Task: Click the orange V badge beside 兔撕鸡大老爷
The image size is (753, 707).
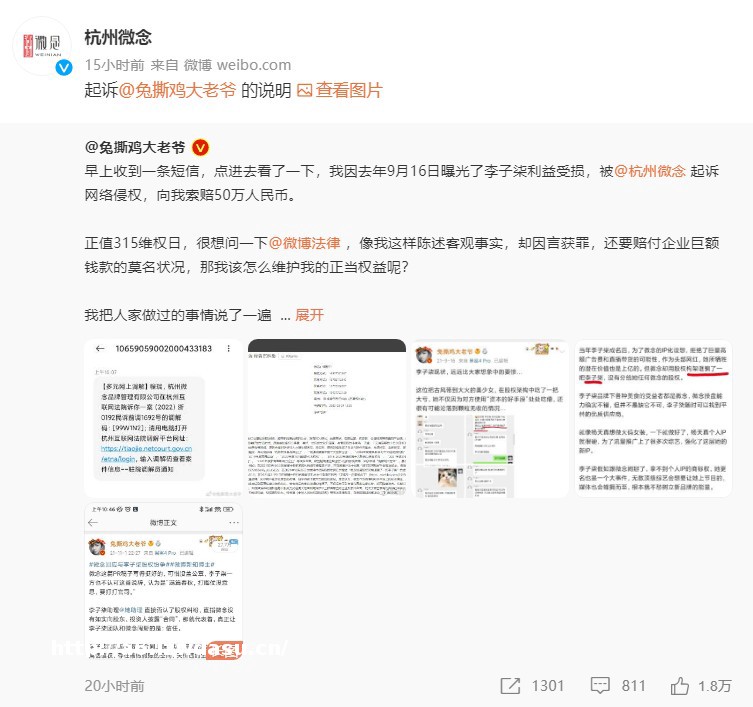Action: [x=200, y=147]
